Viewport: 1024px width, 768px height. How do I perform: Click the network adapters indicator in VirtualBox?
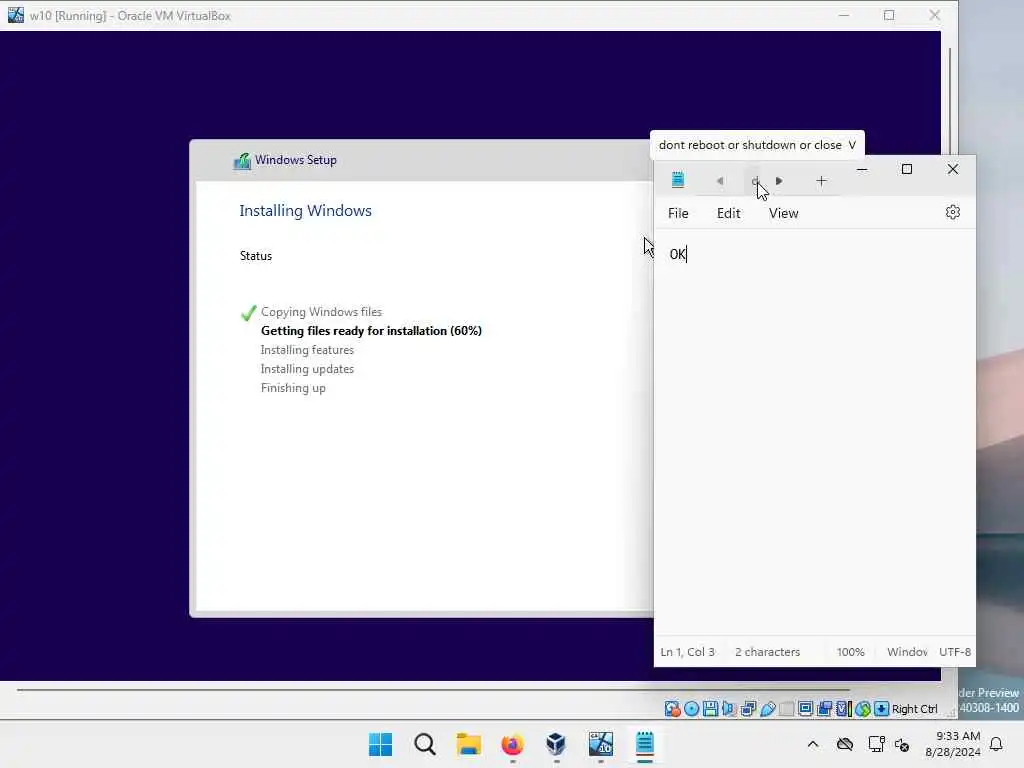point(748,709)
